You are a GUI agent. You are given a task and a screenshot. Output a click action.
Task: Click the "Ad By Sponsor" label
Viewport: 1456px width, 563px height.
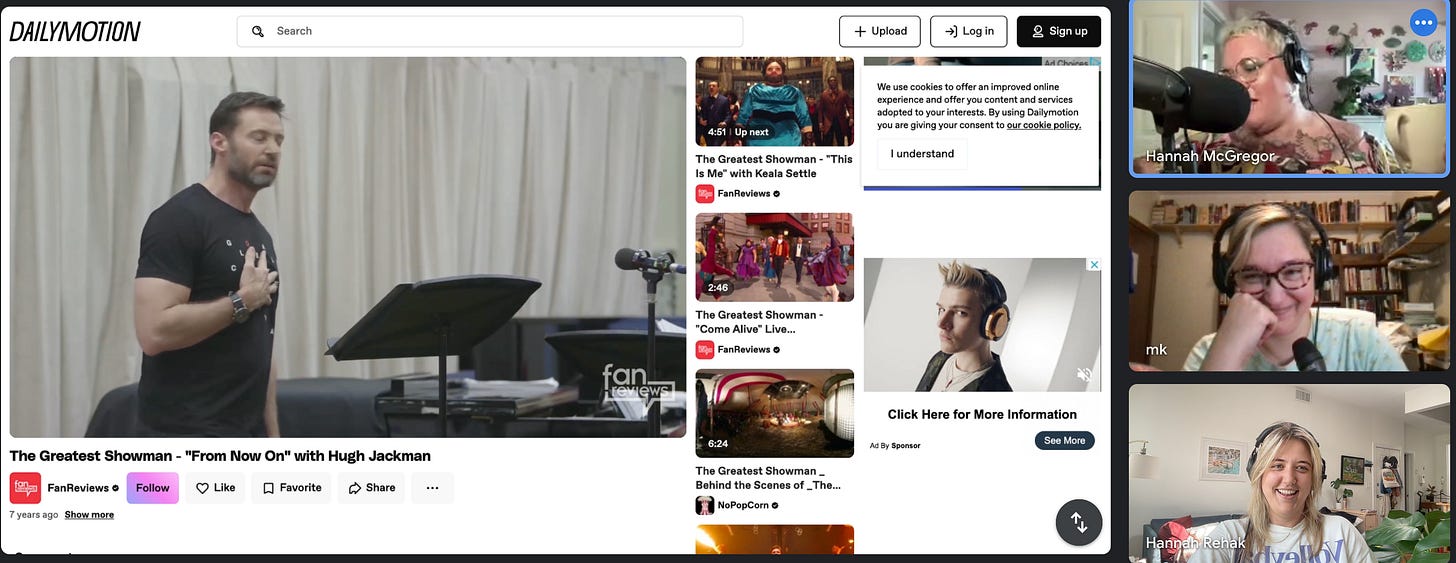895,446
